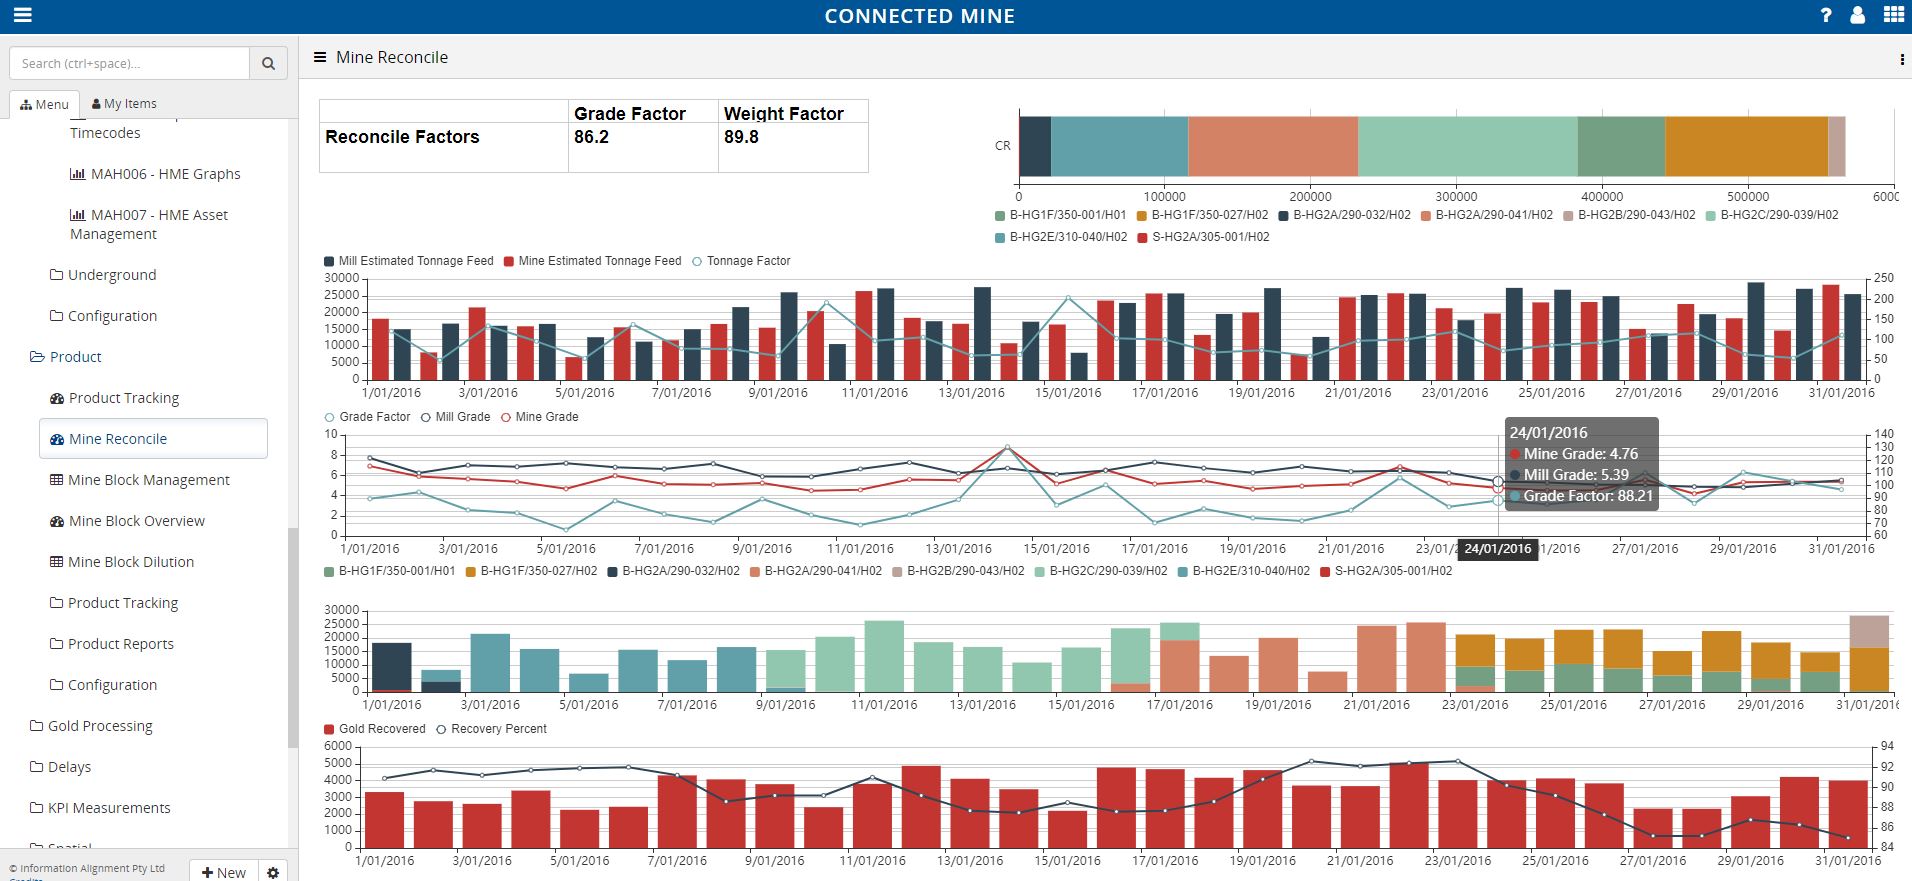Click the search magnifier button
1912x881 pixels.
[x=268, y=63]
